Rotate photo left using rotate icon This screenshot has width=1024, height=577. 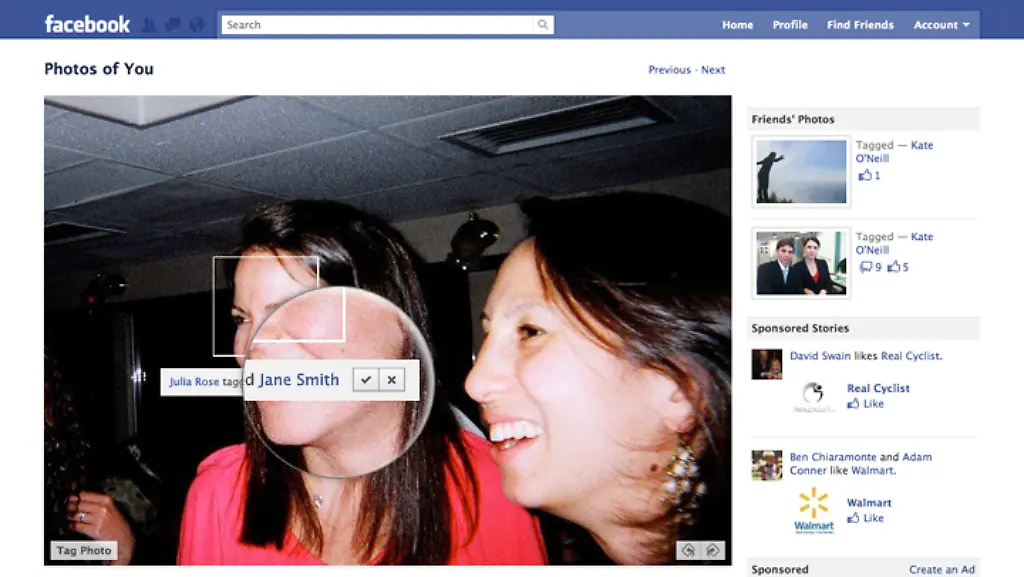point(687,550)
